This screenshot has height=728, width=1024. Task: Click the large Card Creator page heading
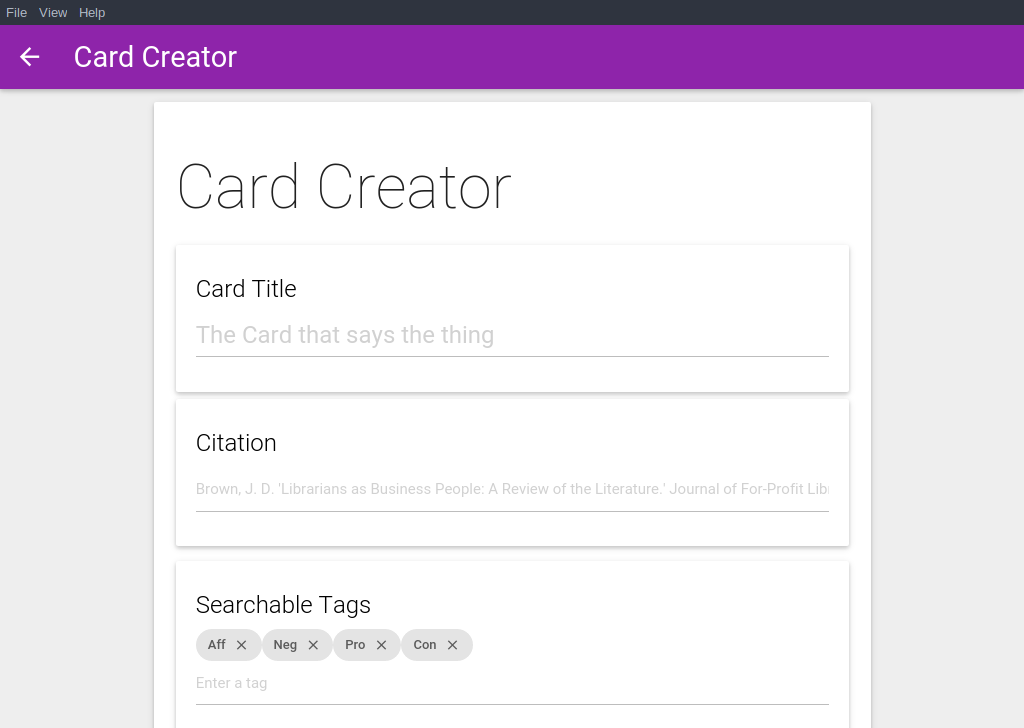(x=344, y=187)
